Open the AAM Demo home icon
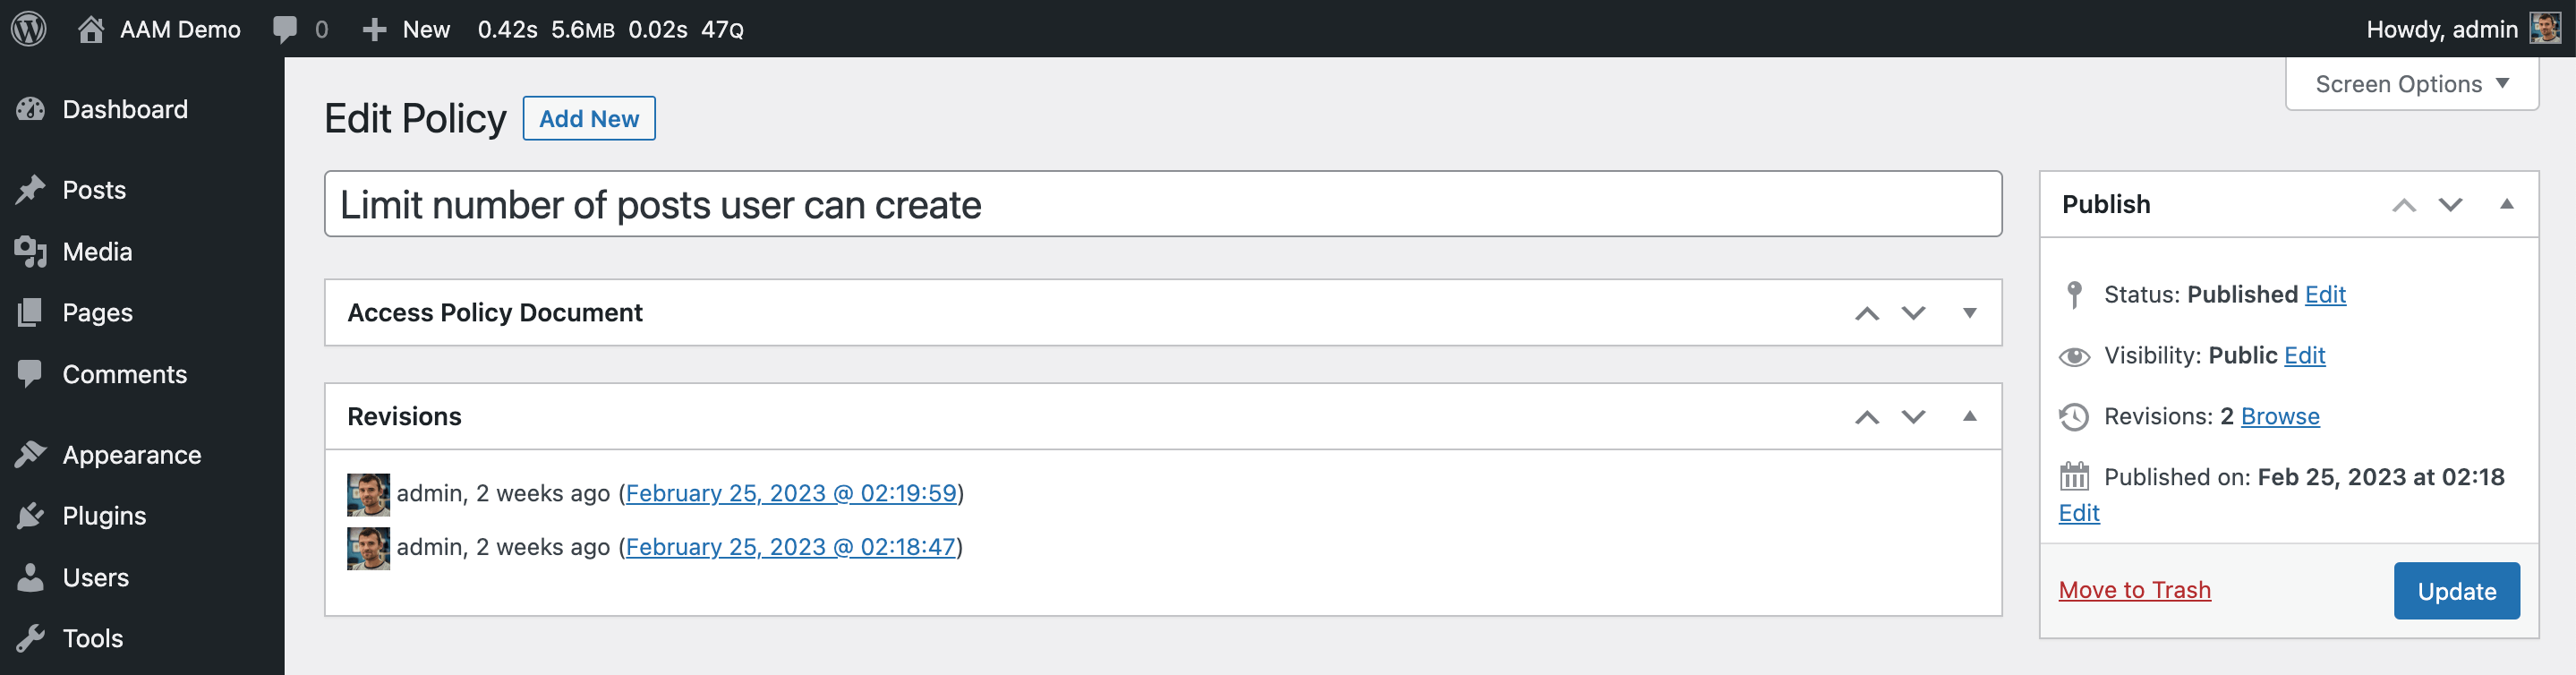This screenshot has width=2576, height=675. pyautogui.click(x=91, y=29)
